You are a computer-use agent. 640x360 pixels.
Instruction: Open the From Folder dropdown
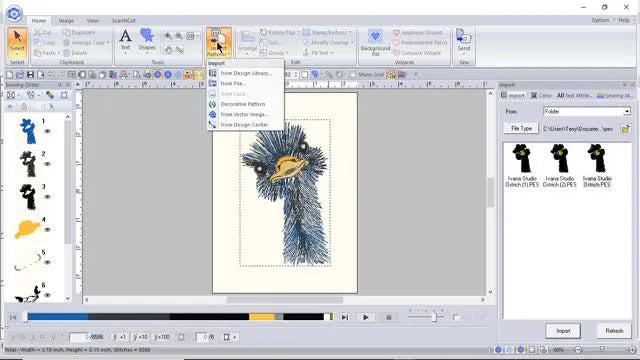tap(587, 111)
